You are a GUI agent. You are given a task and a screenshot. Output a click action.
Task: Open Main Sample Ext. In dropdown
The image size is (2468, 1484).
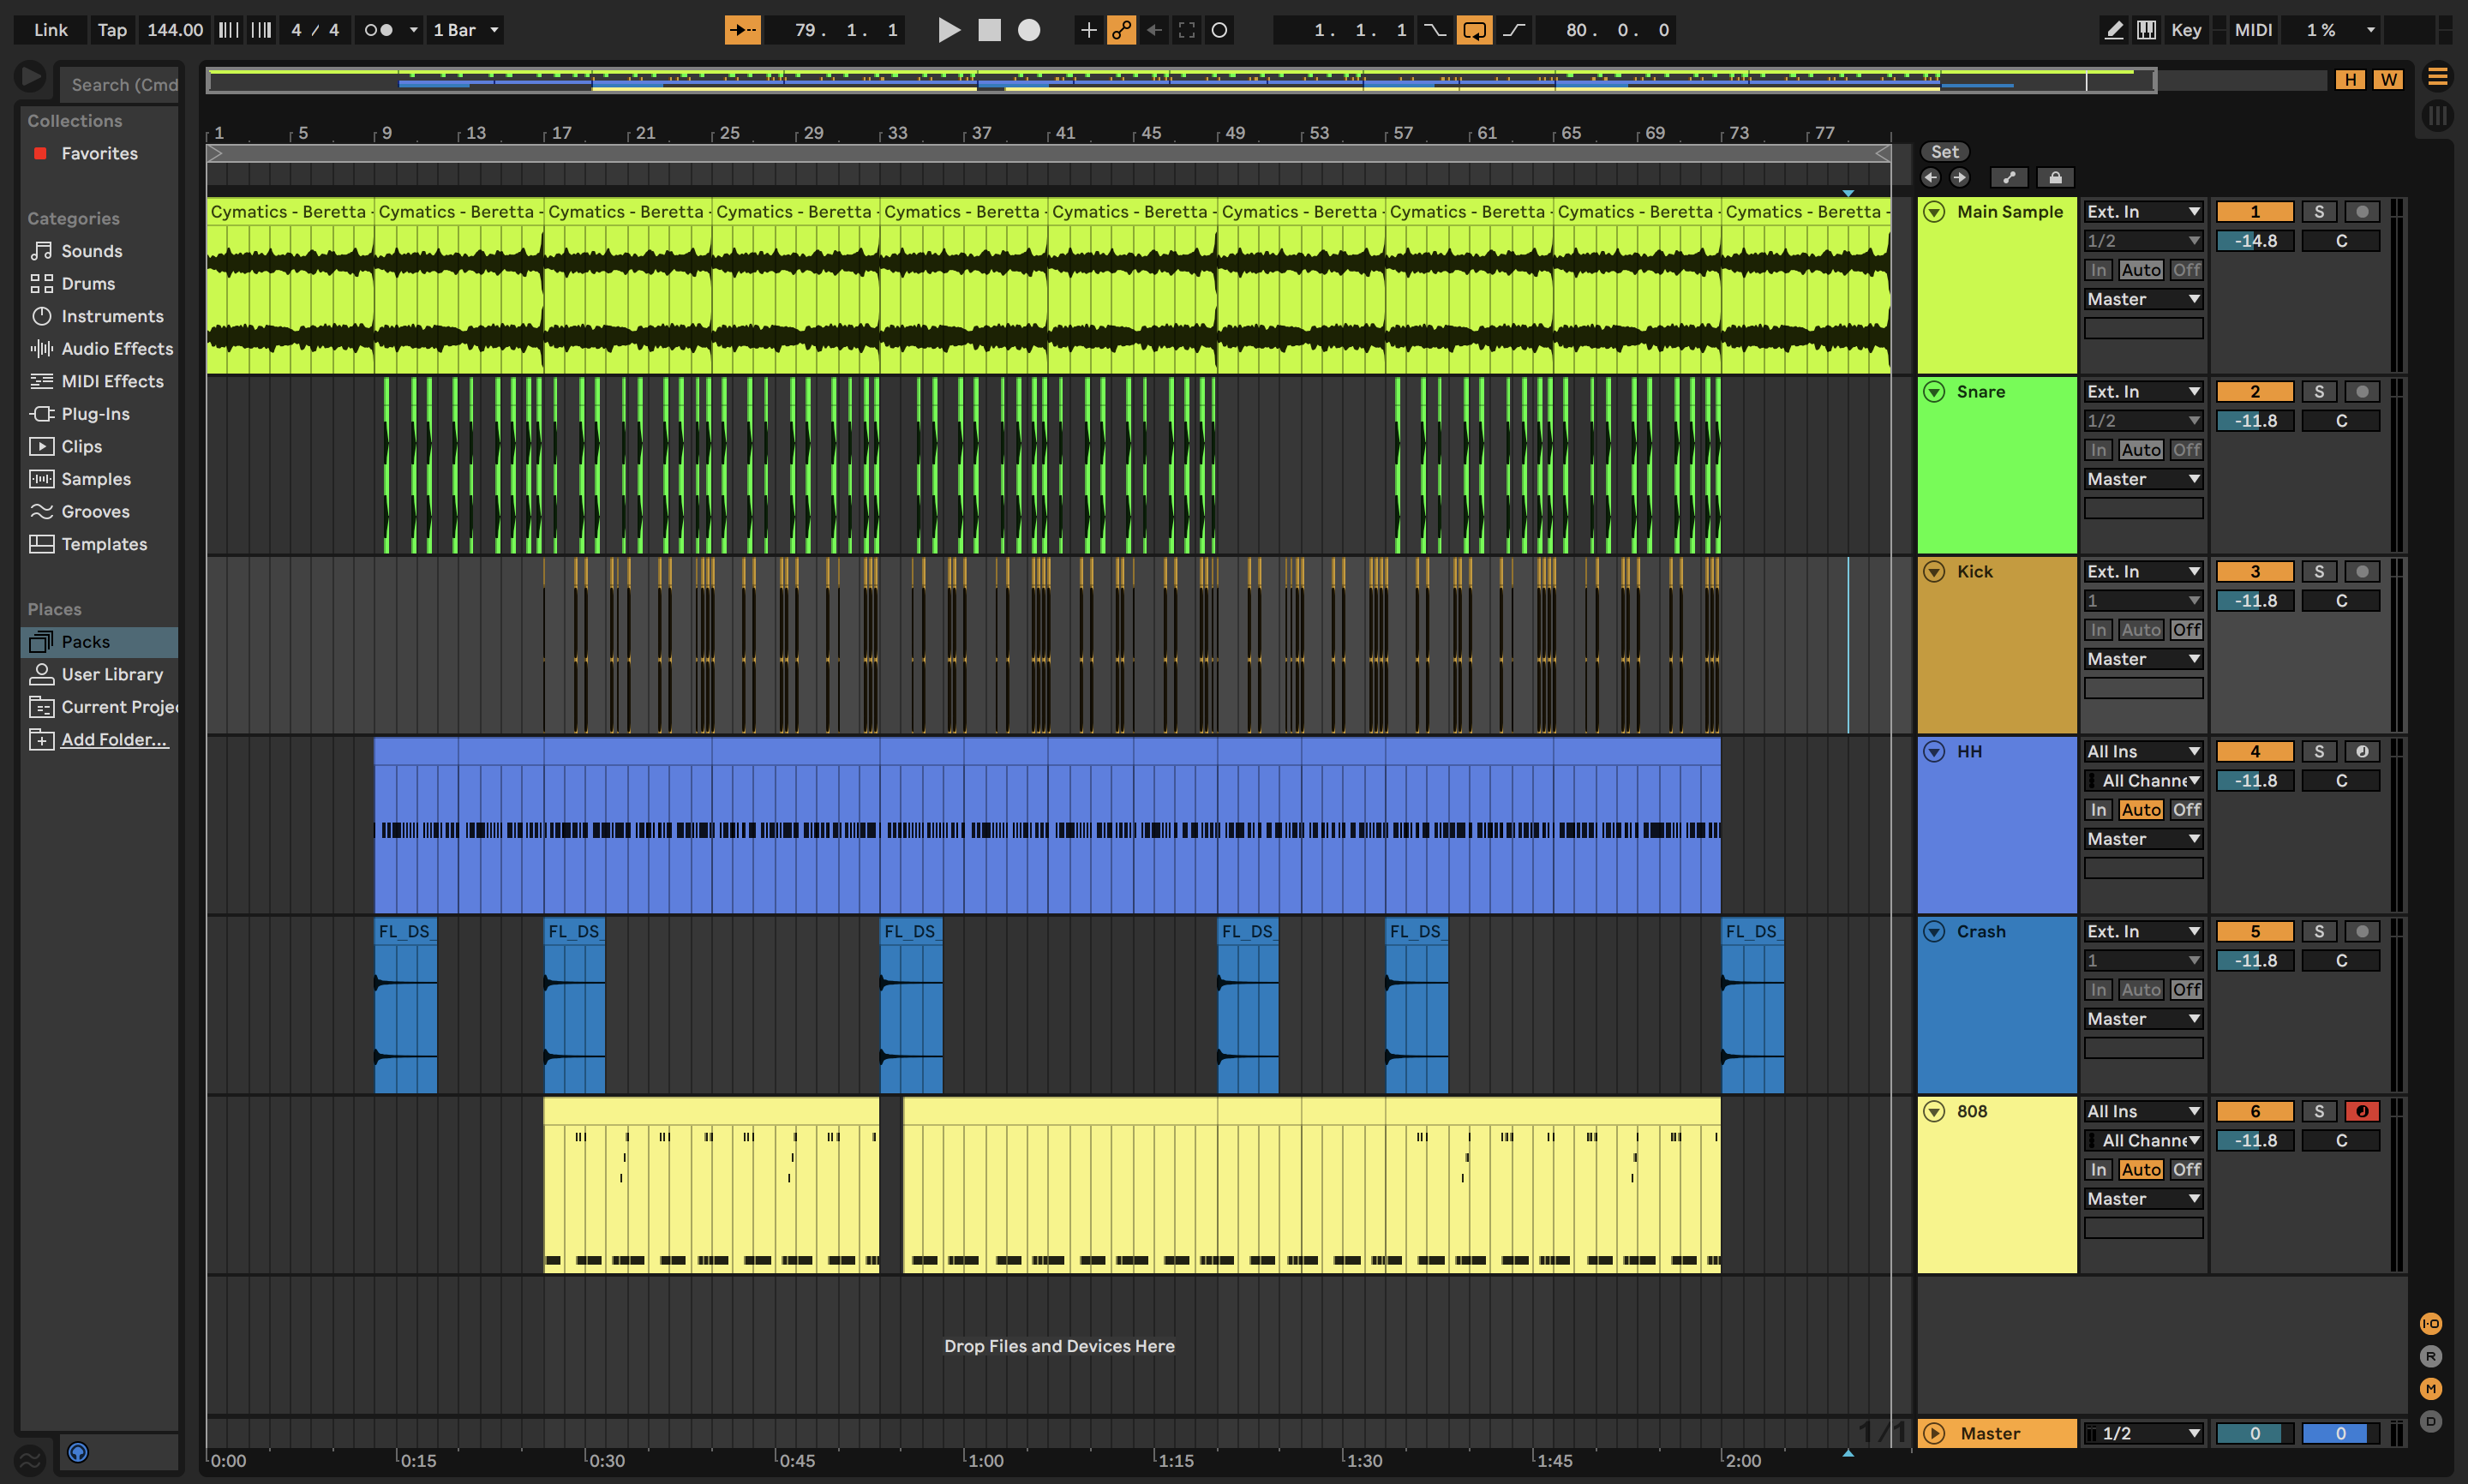[2143, 212]
